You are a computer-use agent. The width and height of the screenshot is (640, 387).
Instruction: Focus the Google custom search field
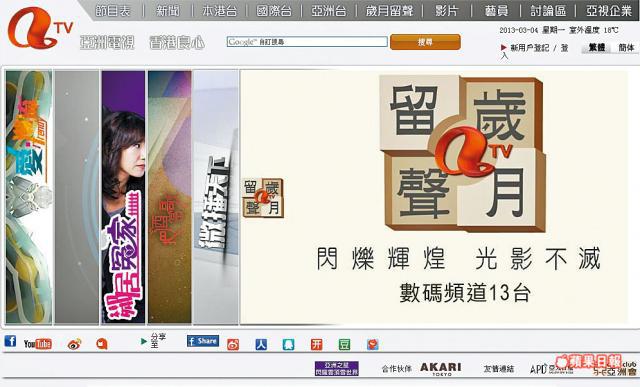[x=307, y=42]
